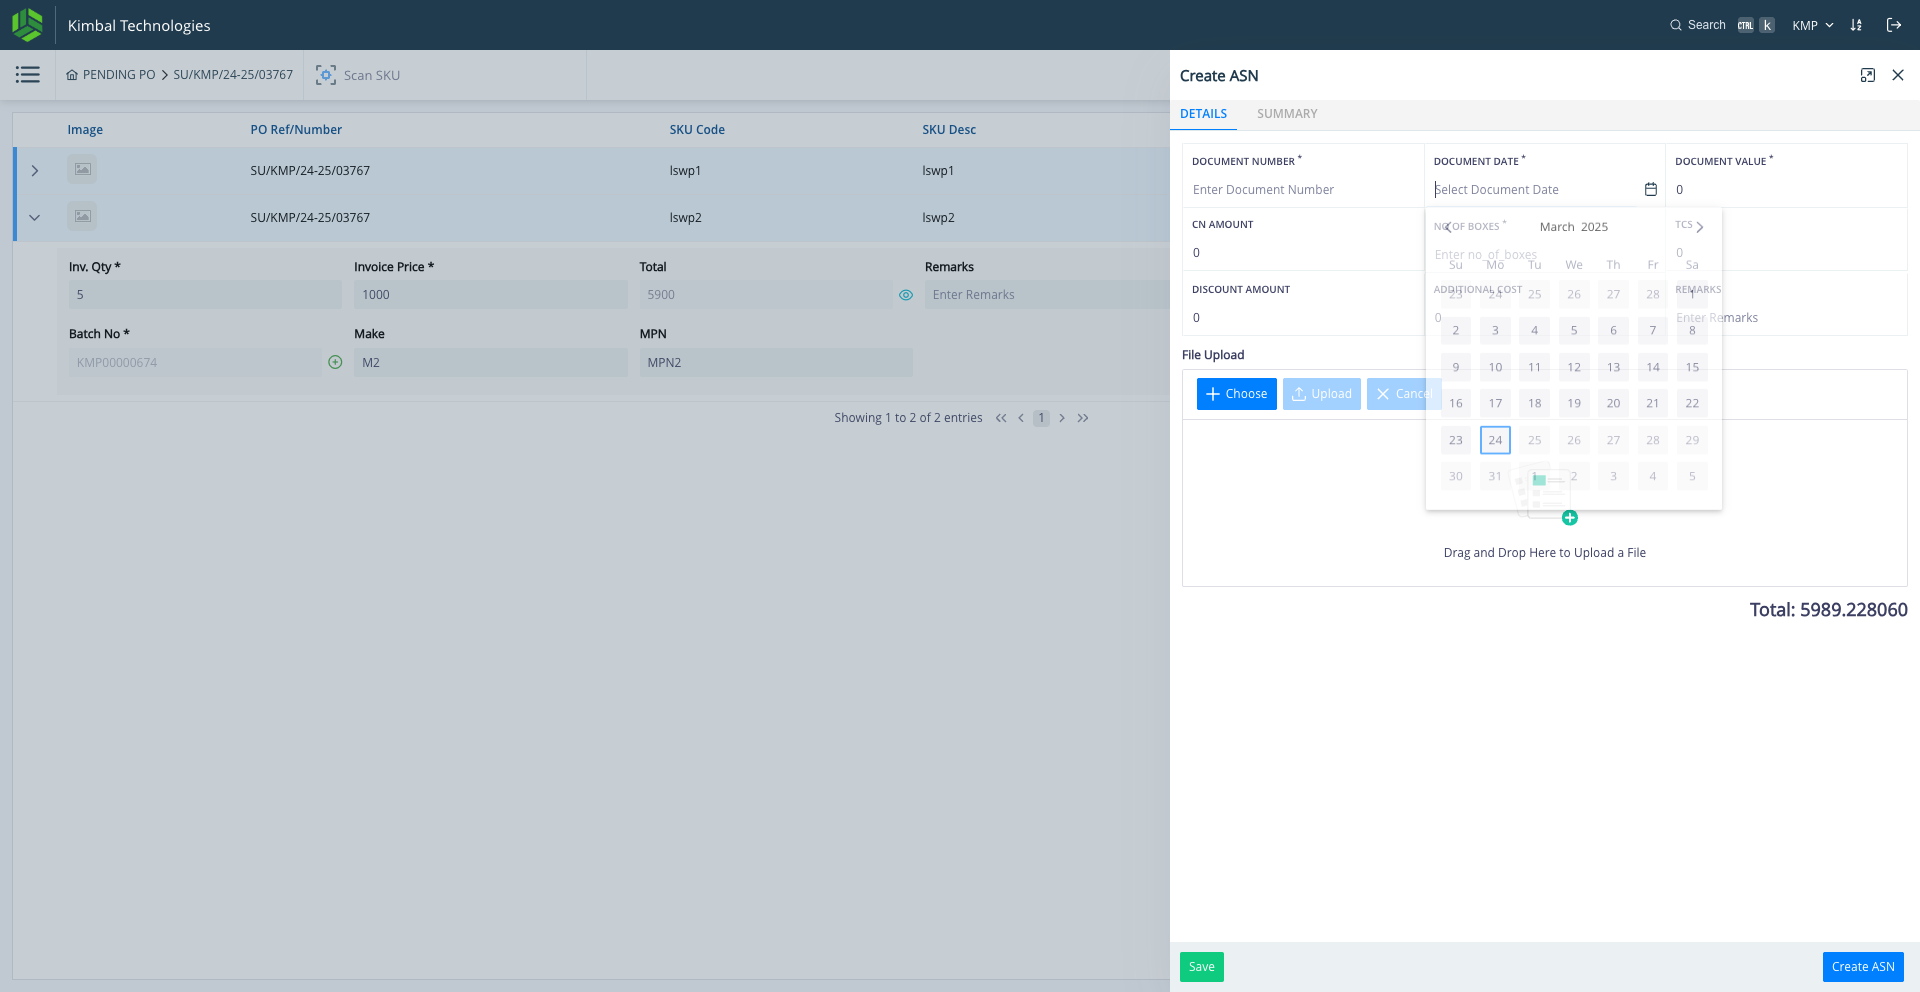Viewport: 1920px width, 992px height.
Task: Go to next month in calendar
Action: [x=1700, y=227]
